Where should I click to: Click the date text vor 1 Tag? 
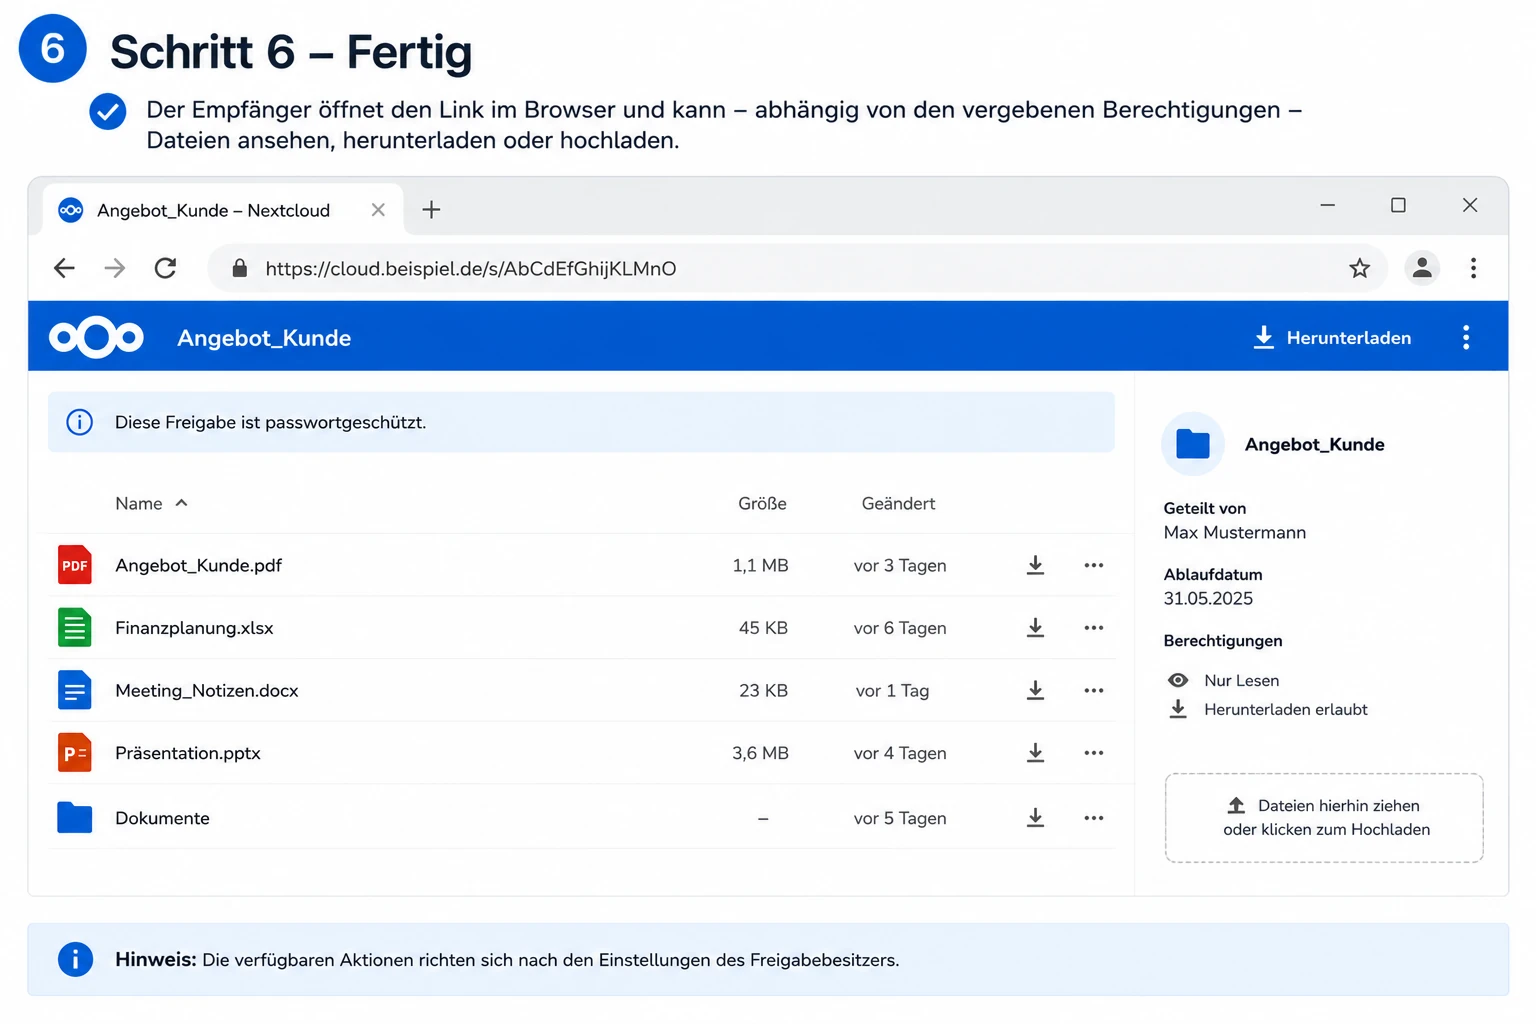tap(892, 690)
